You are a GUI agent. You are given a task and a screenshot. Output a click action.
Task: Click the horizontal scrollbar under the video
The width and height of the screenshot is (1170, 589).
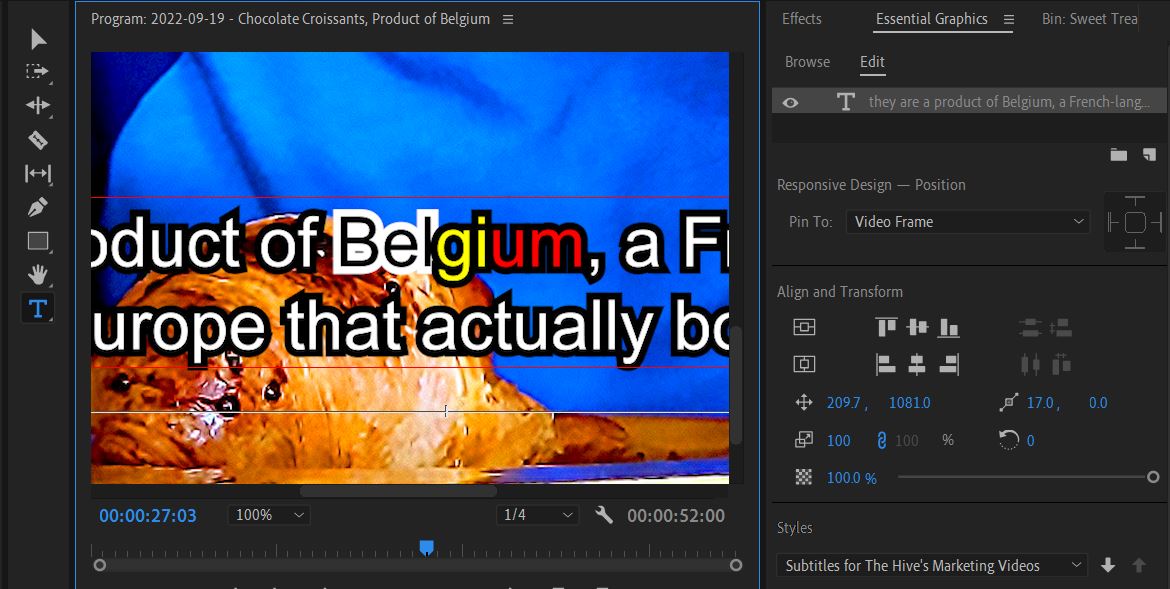tap(398, 491)
